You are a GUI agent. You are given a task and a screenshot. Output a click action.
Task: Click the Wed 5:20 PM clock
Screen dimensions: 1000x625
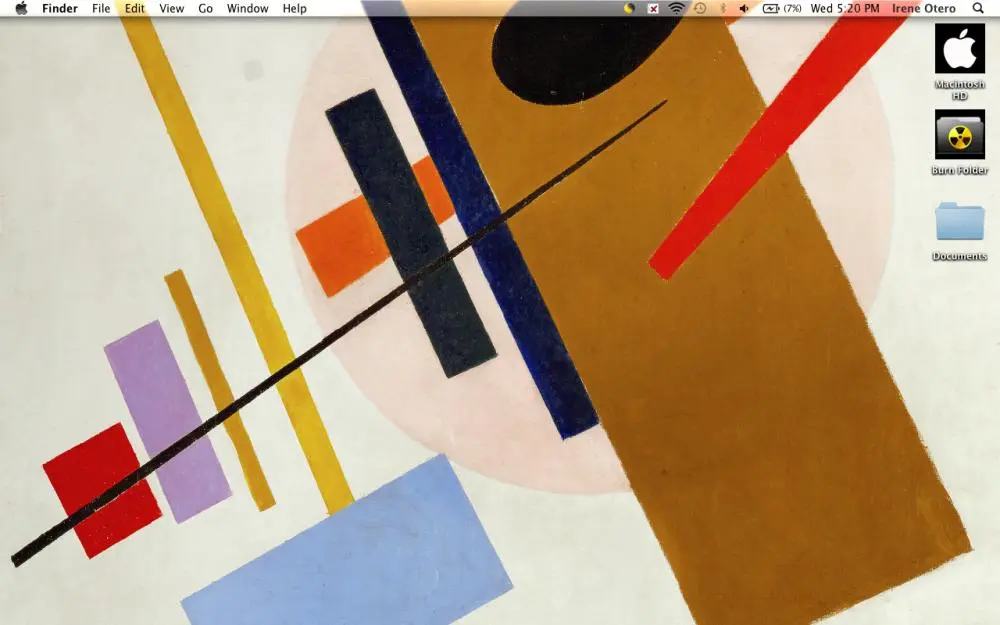tap(845, 8)
